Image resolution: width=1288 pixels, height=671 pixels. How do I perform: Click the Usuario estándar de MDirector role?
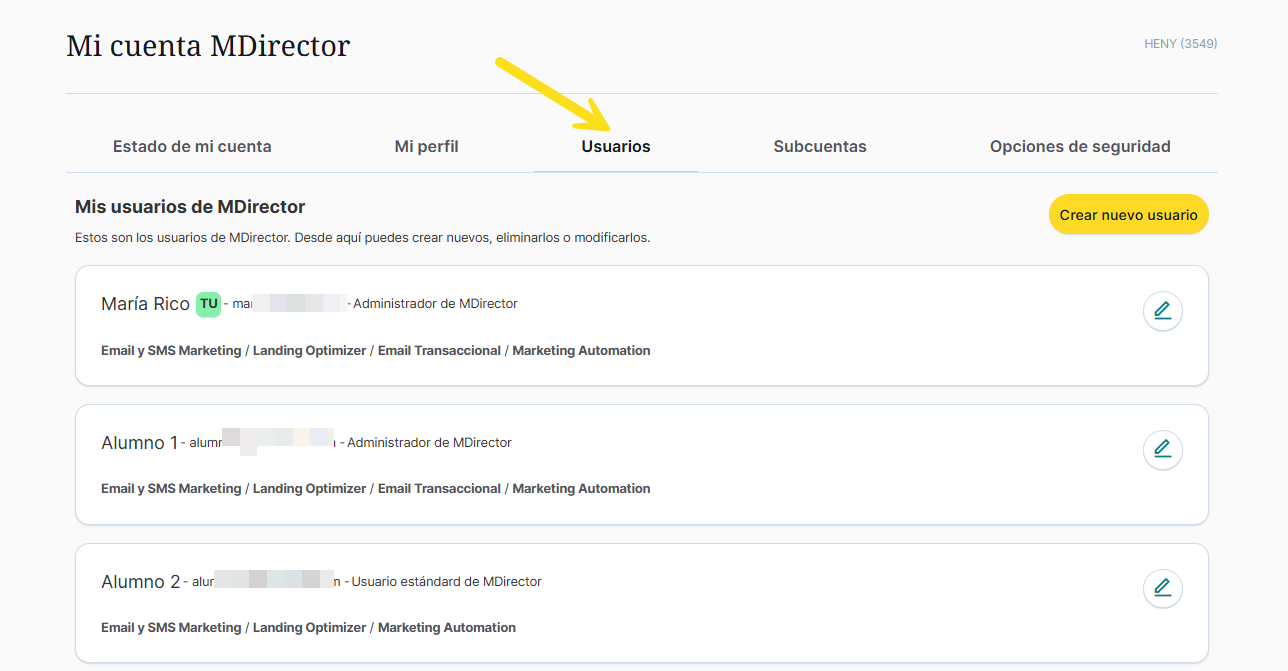446,582
